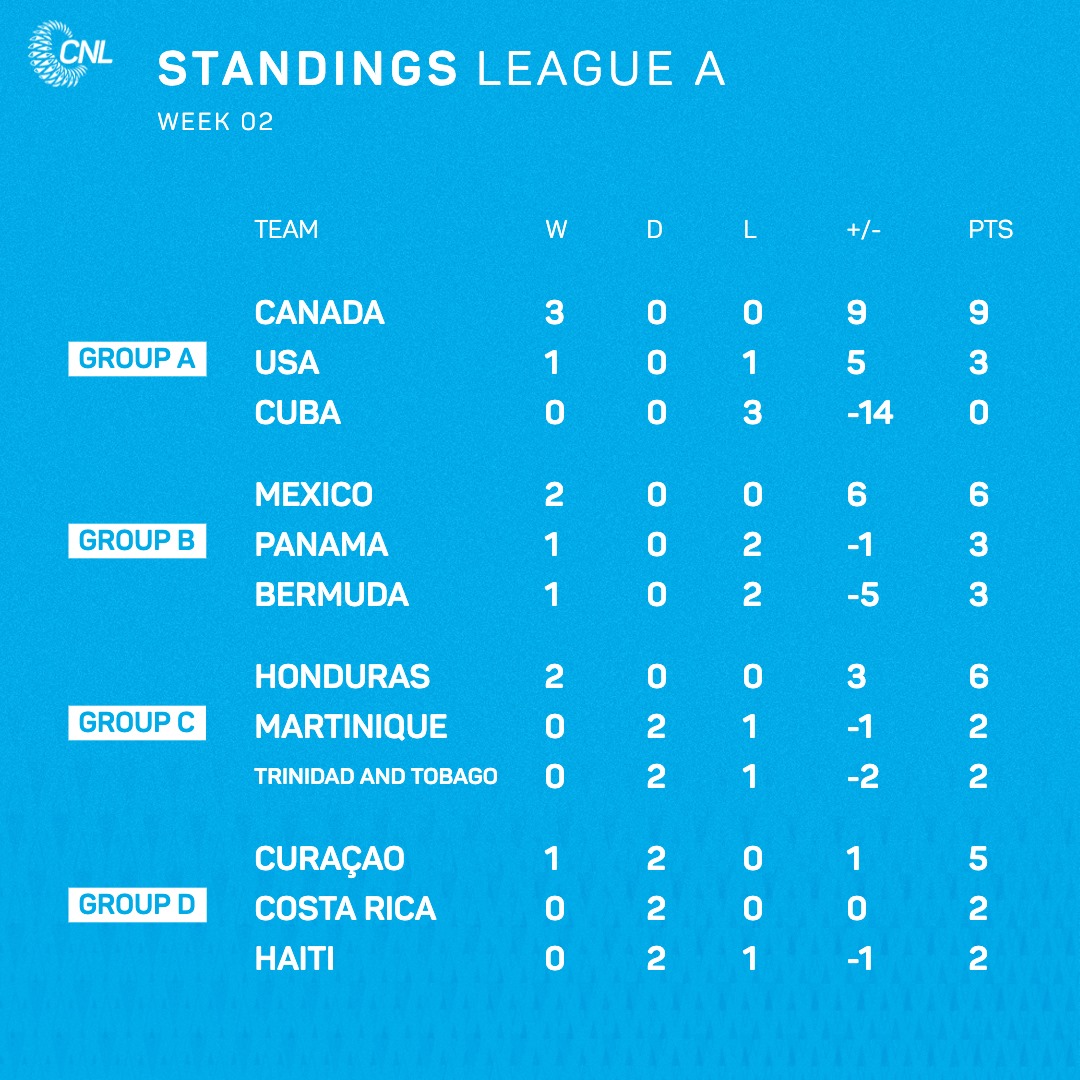Viewport: 1080px width, 1080px height.
Task: Click the +/- column header
Action: [x=864, y=229]
